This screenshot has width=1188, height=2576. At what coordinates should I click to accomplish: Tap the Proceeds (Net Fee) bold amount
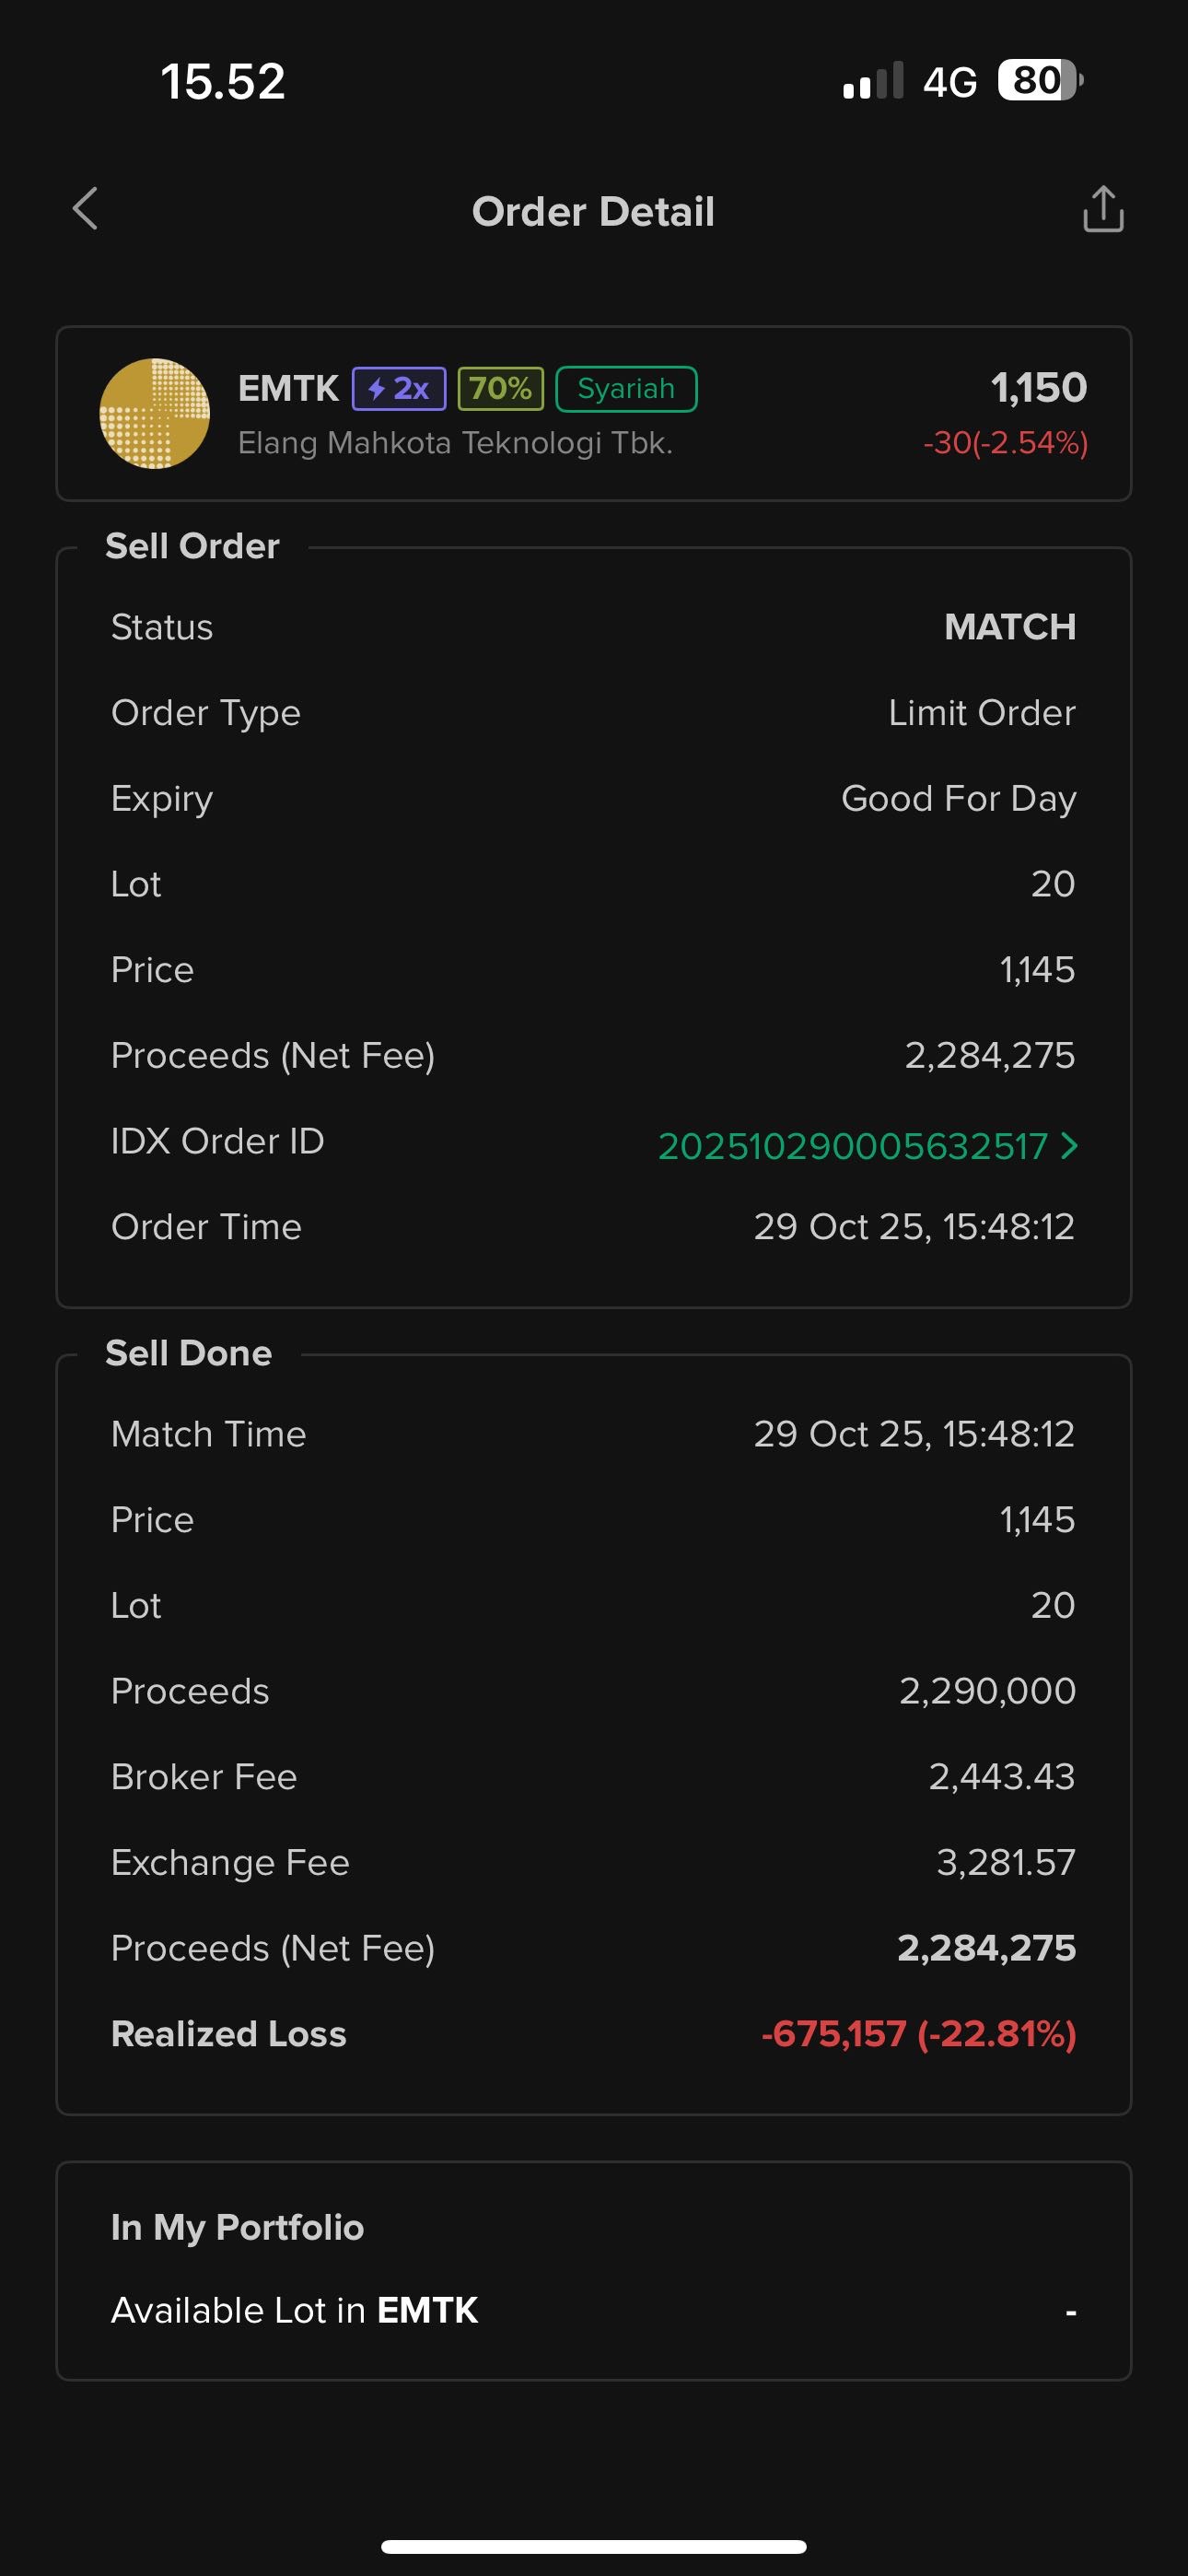coord(986,1947)
